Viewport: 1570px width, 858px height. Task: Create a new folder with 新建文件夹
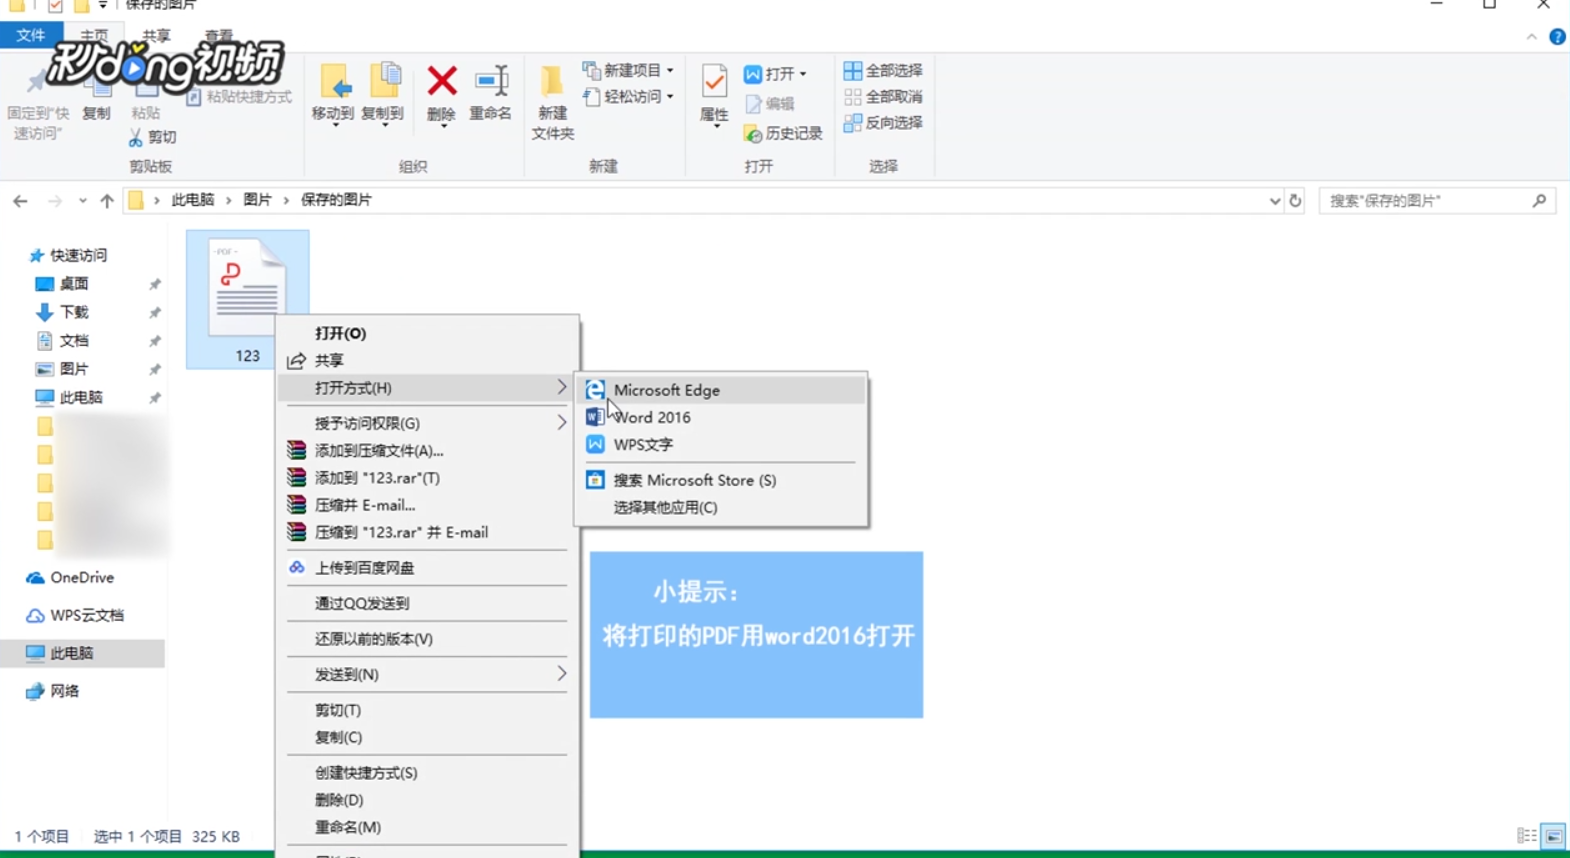click(552, 103)
